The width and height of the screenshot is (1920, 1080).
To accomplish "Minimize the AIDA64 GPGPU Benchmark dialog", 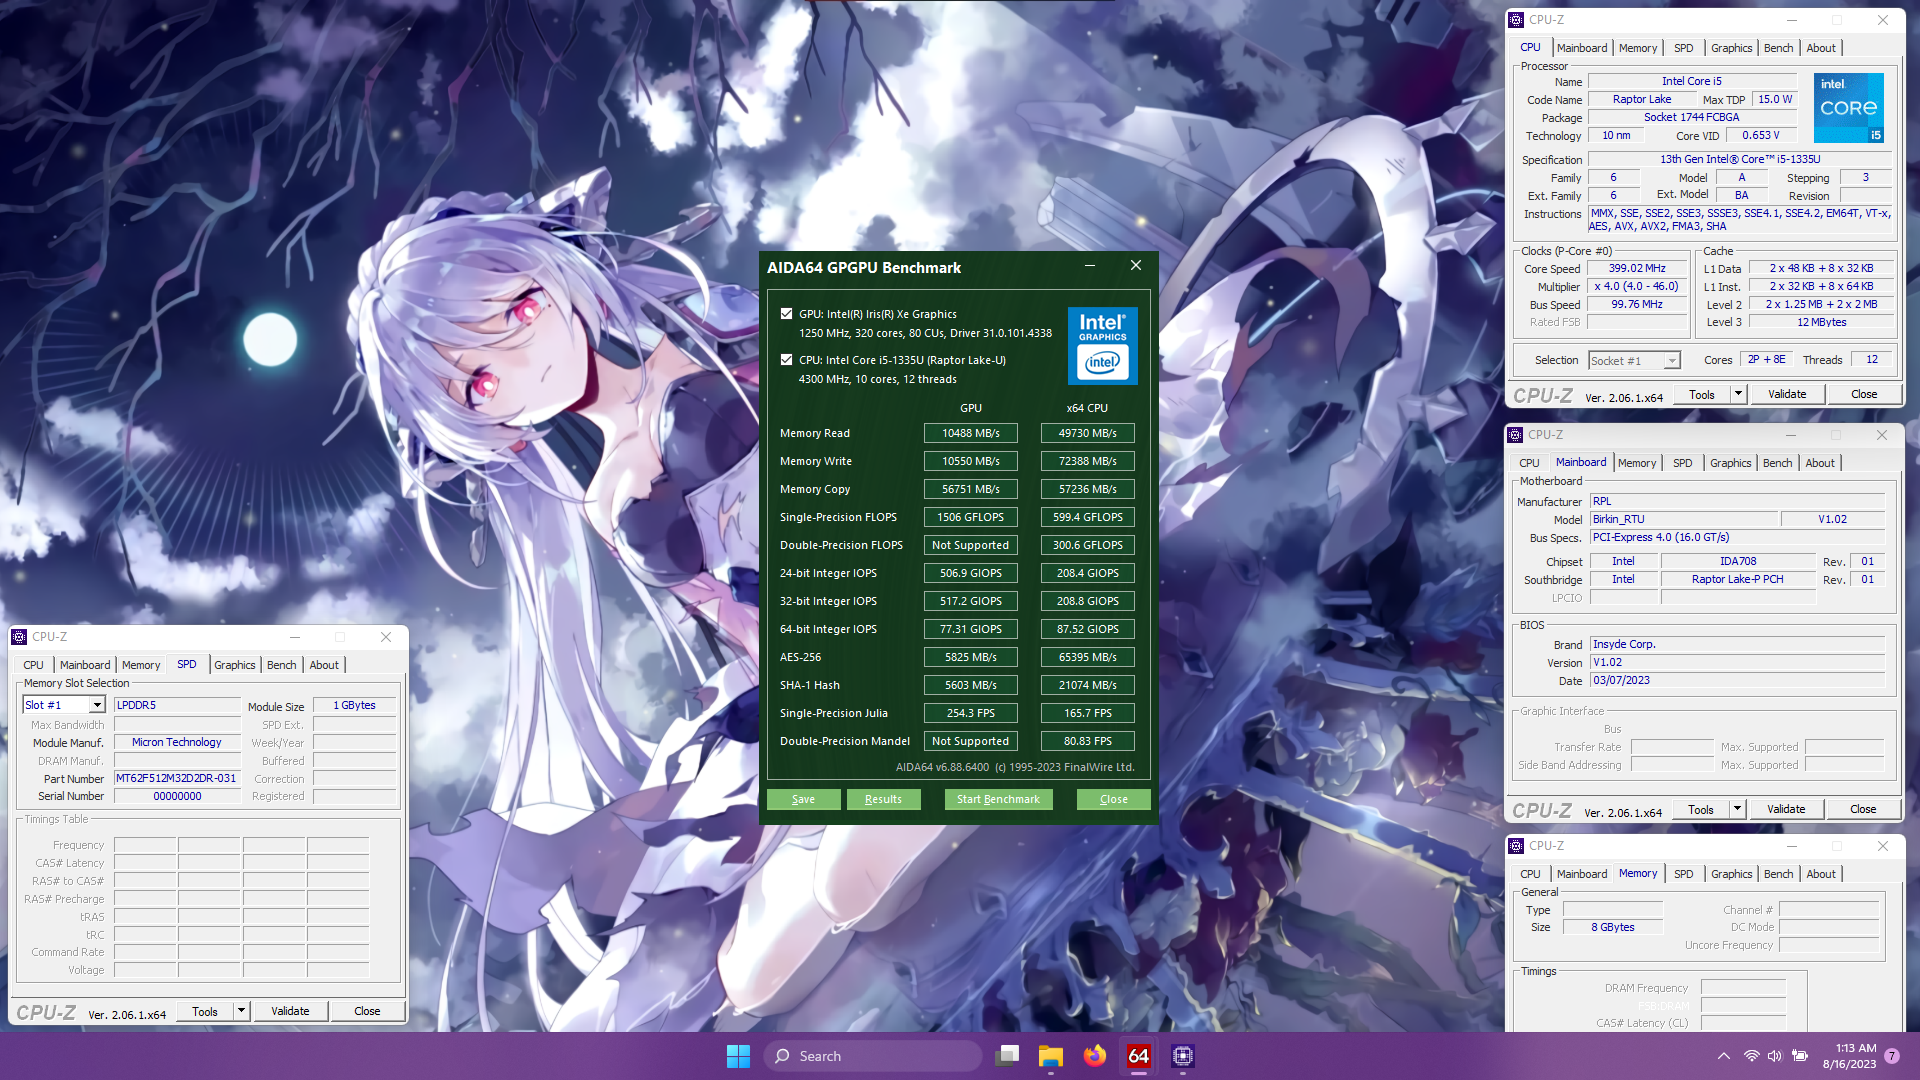I will (x=1090, y=266).
